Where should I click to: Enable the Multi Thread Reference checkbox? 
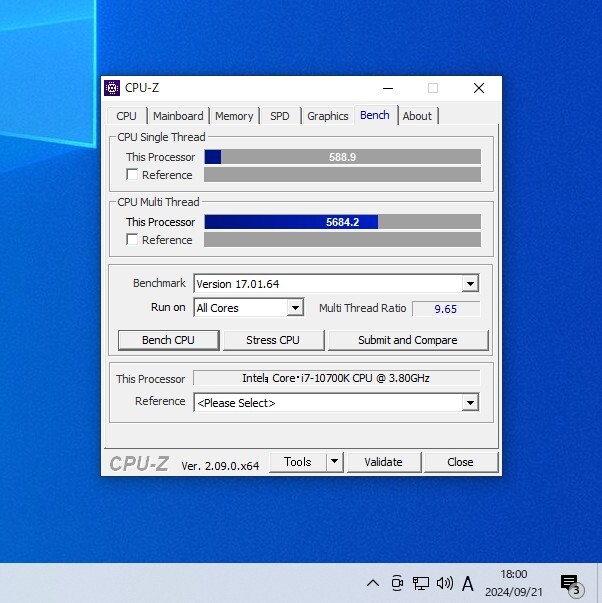coord(132,239)
